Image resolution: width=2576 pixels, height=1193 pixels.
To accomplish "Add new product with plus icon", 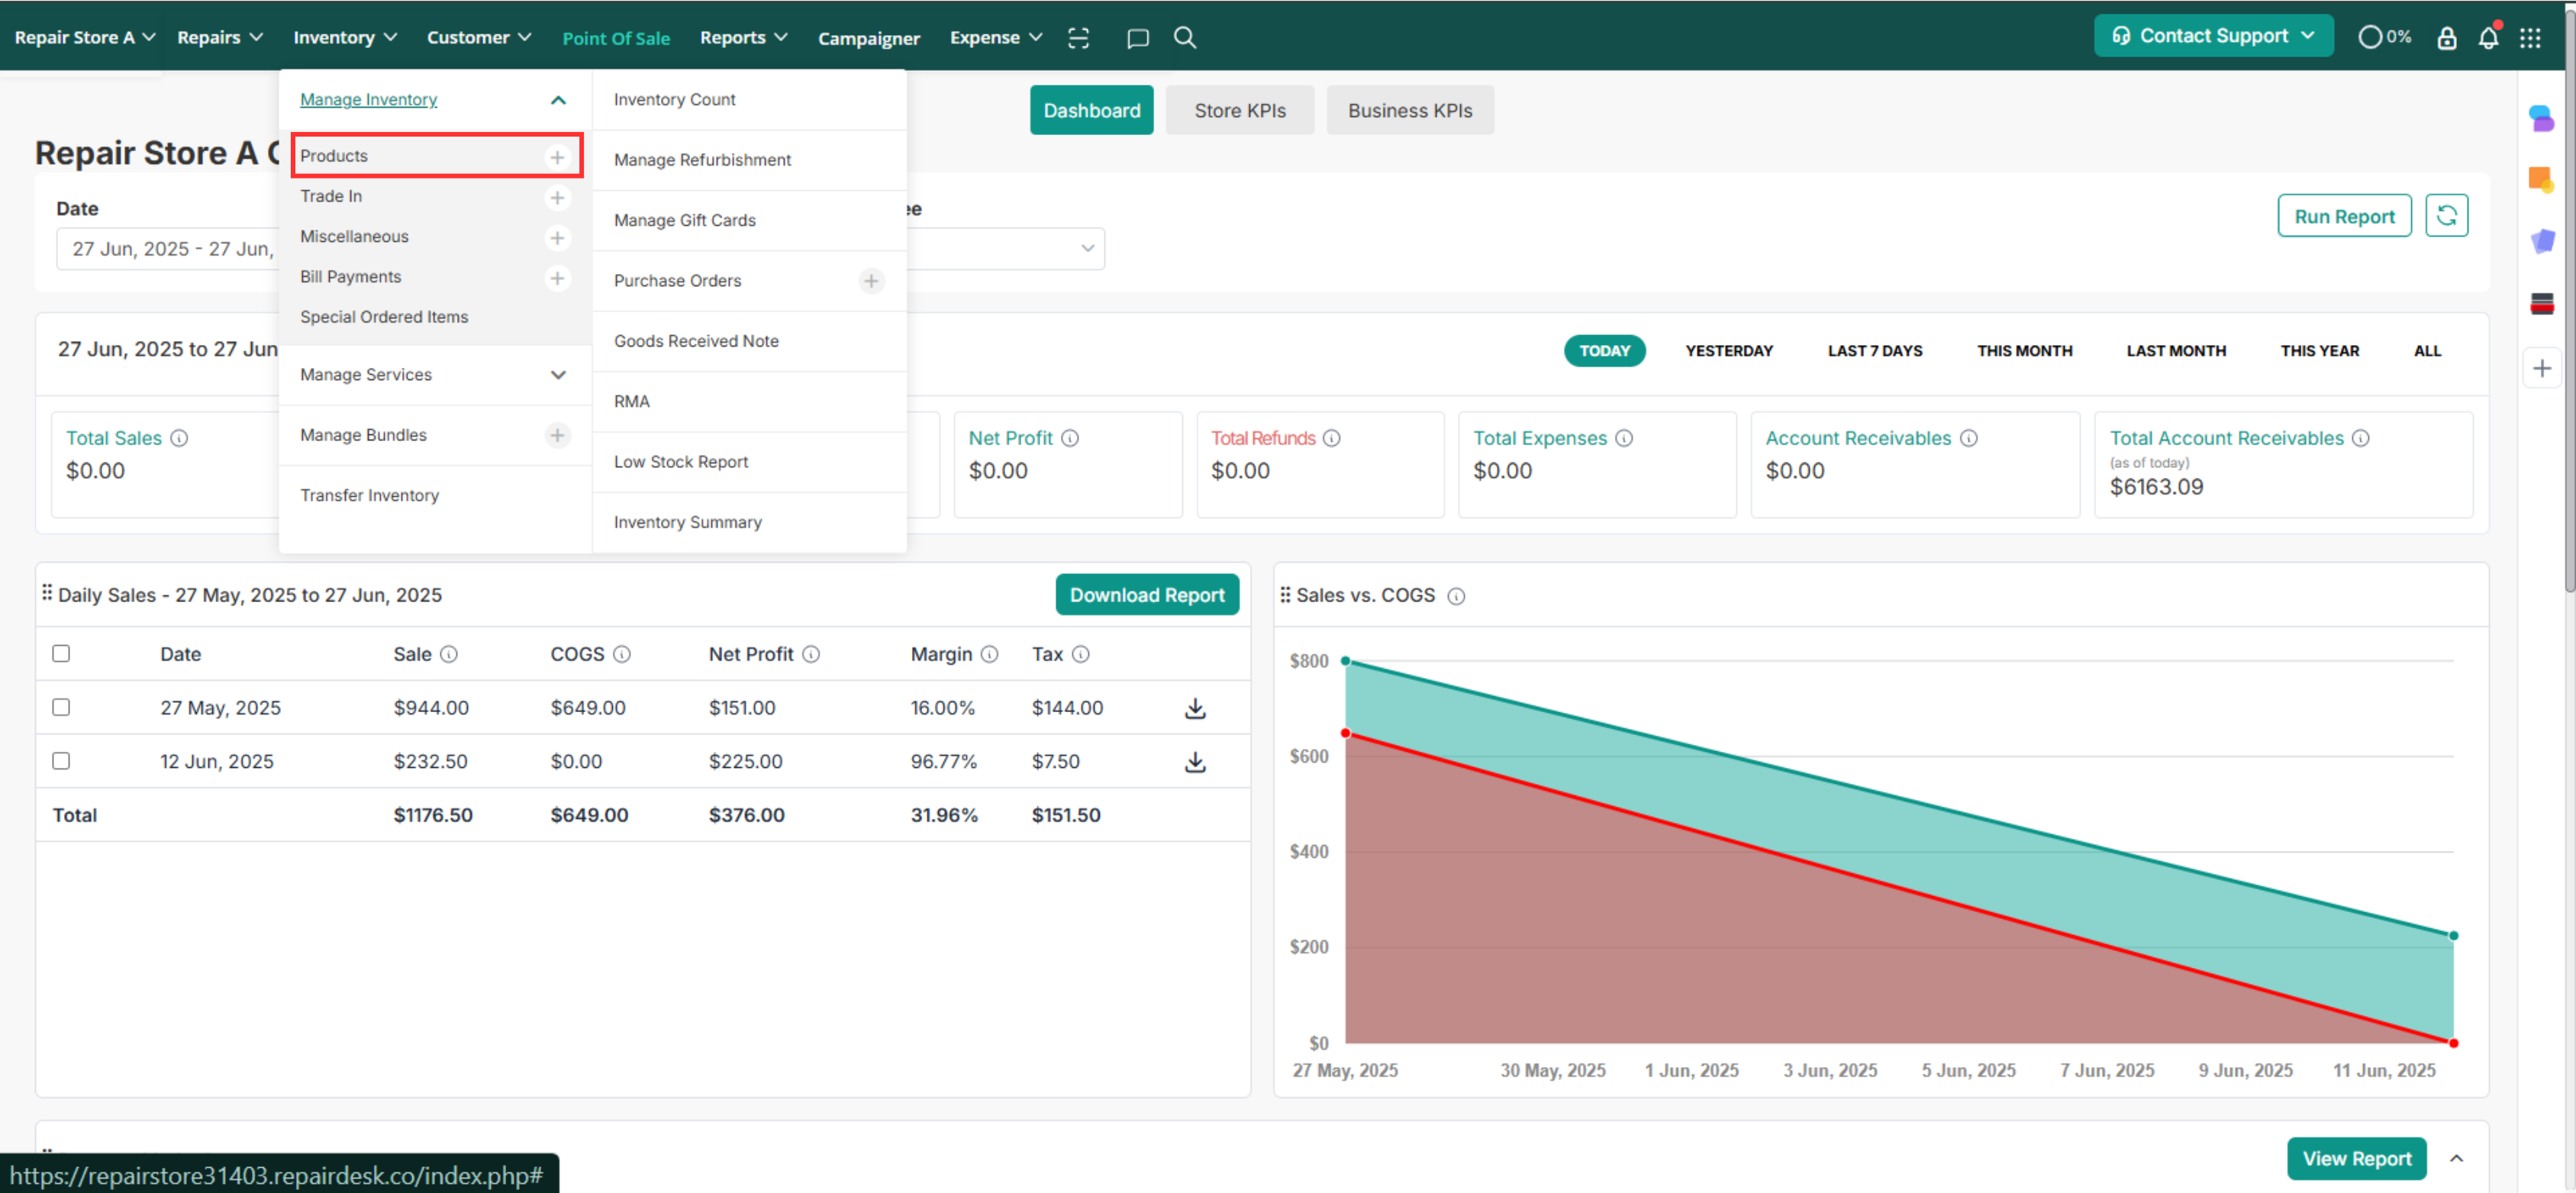I will tap(557, 157).
